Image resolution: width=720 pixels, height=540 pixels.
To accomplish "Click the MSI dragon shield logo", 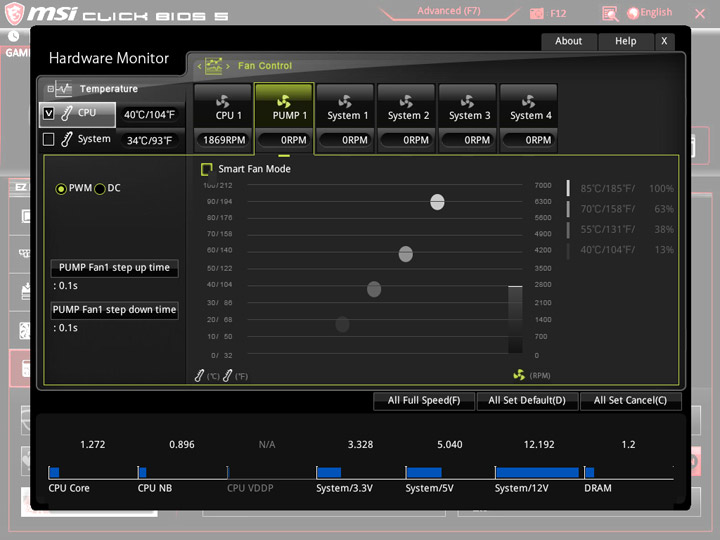I will (14, 13).
